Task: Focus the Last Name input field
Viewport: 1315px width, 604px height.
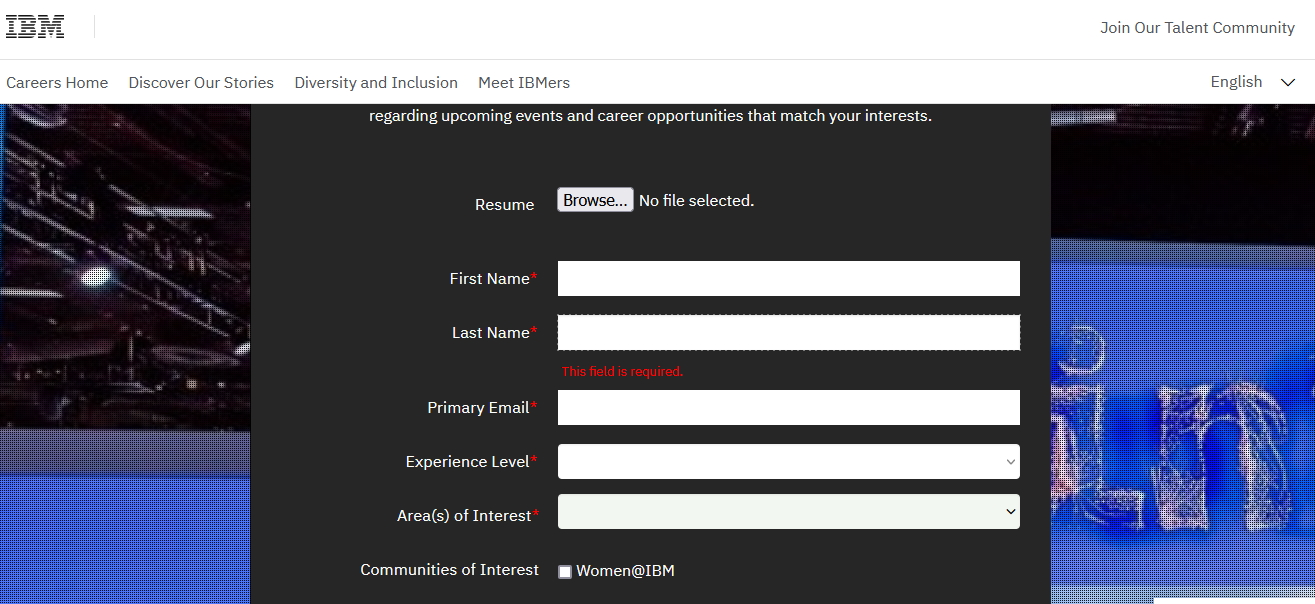Action: point(788,332)
